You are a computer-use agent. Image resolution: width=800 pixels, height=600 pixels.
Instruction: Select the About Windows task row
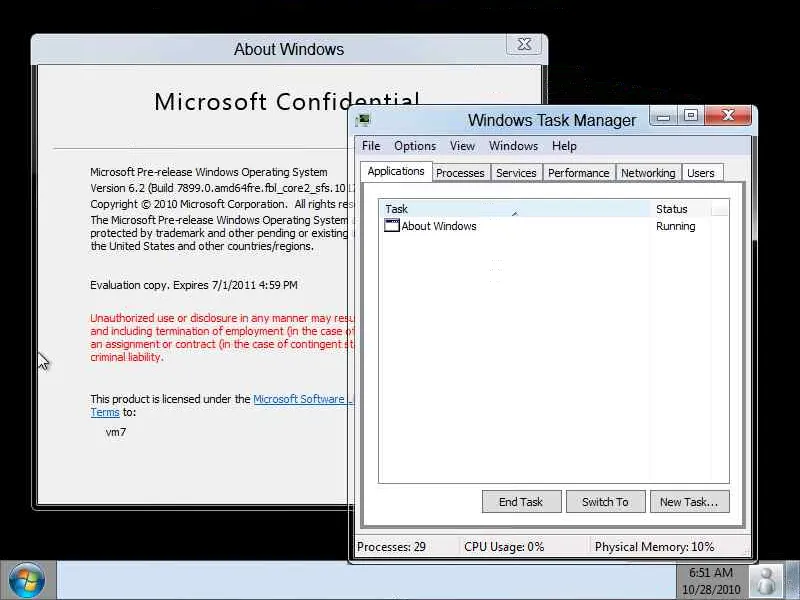[x=554, y=226]
